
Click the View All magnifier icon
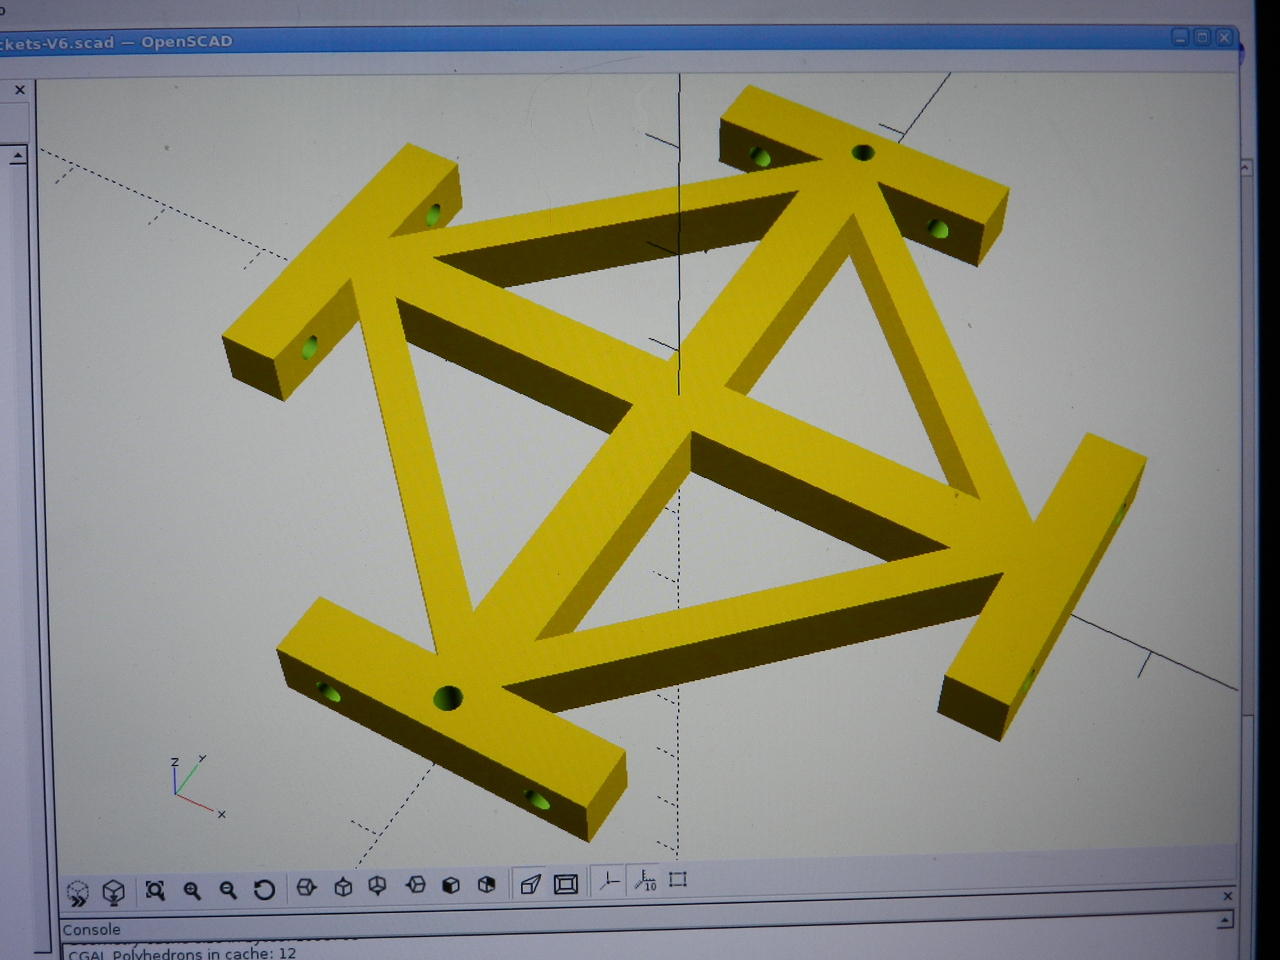tap(155, 890)
